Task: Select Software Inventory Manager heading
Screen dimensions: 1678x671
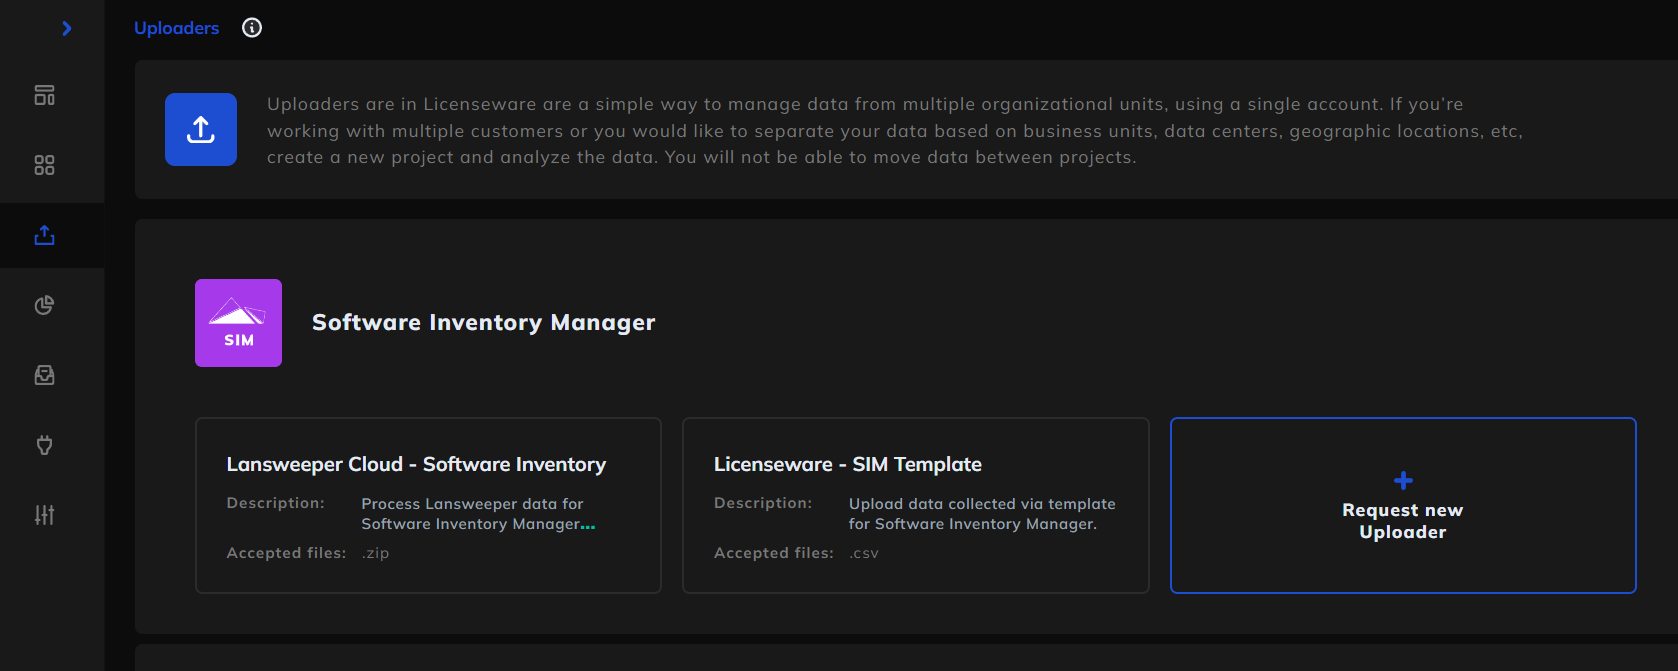Action: coord(484,322)
